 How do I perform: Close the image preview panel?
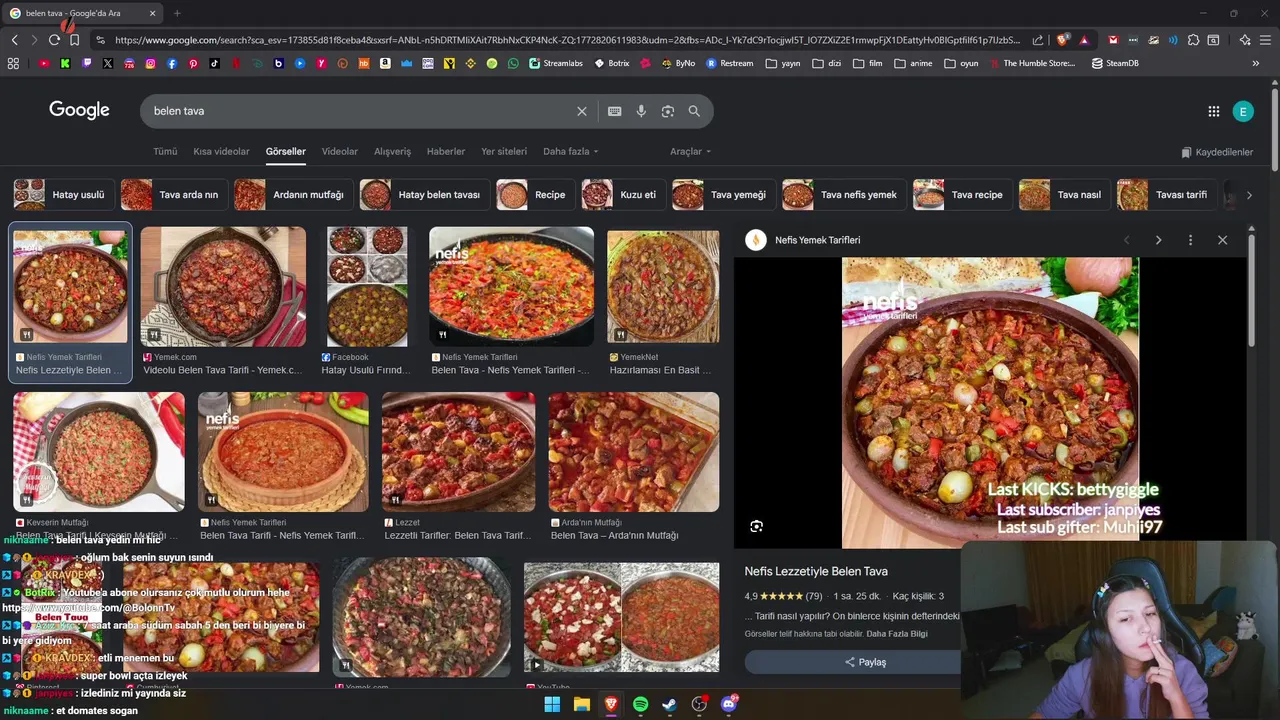[1222, 240]
